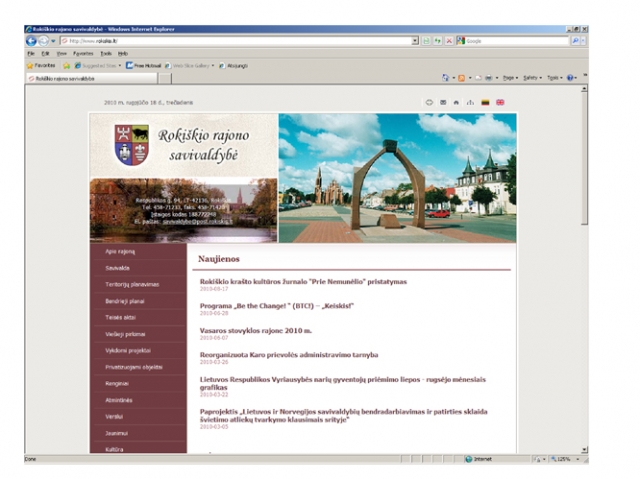The height and width of the screenshot is (479, 640).
Task: Open the File menu
Action: tap(31, 53)
